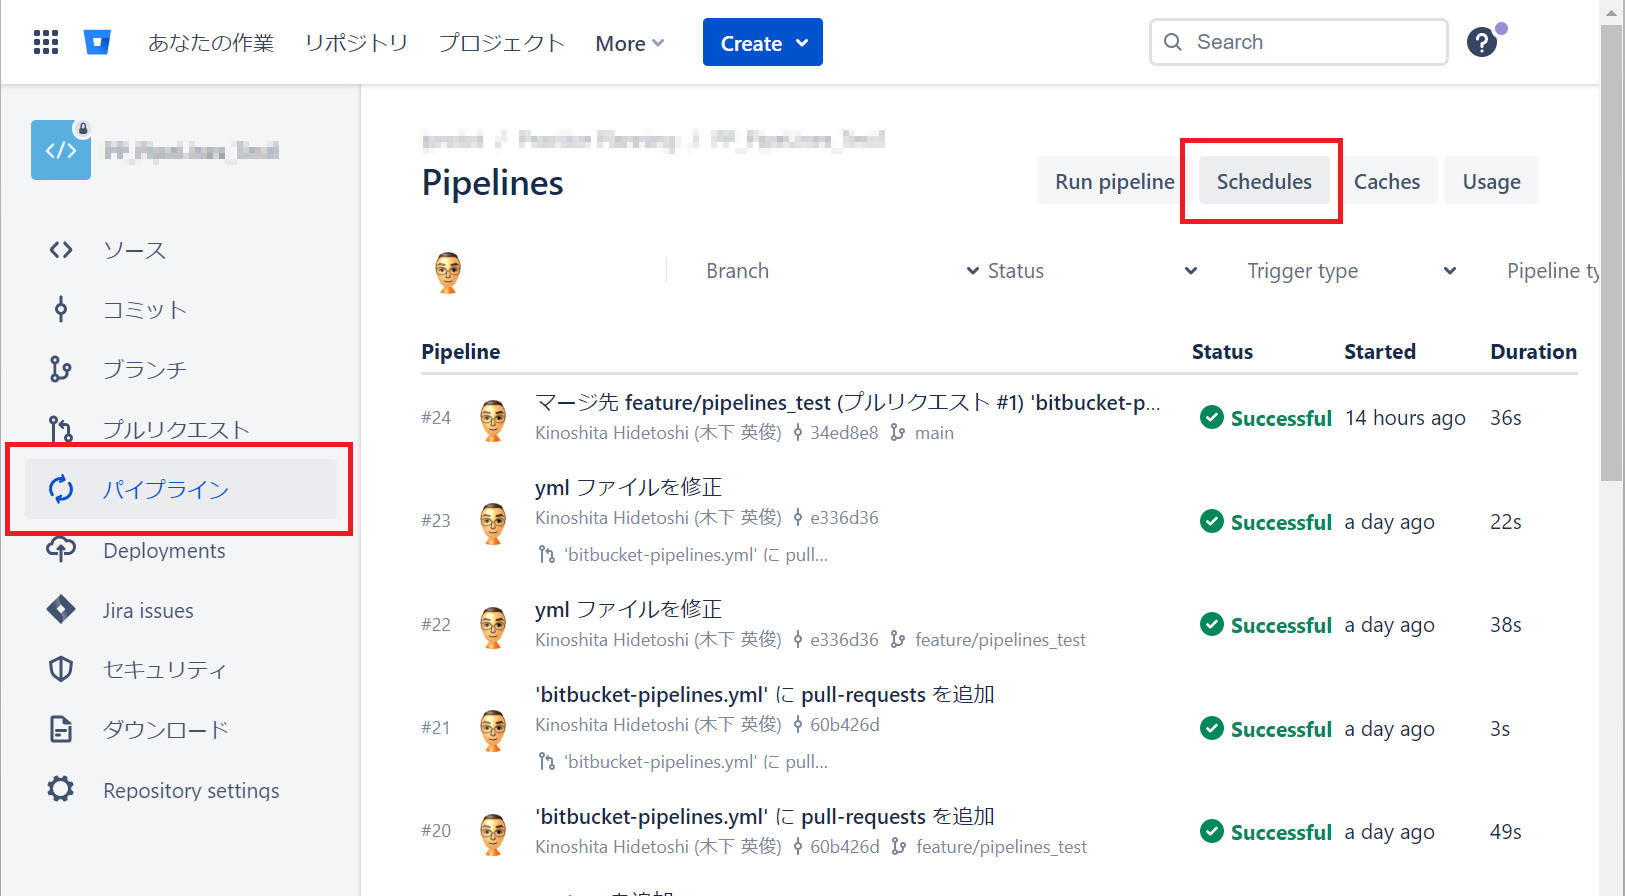Open pipeline #21 bitbucket-pipelines.yml pull-requests title
The width and height of the screenshot is (1625, 896).
pyautogui.click(x=765, y=694)
